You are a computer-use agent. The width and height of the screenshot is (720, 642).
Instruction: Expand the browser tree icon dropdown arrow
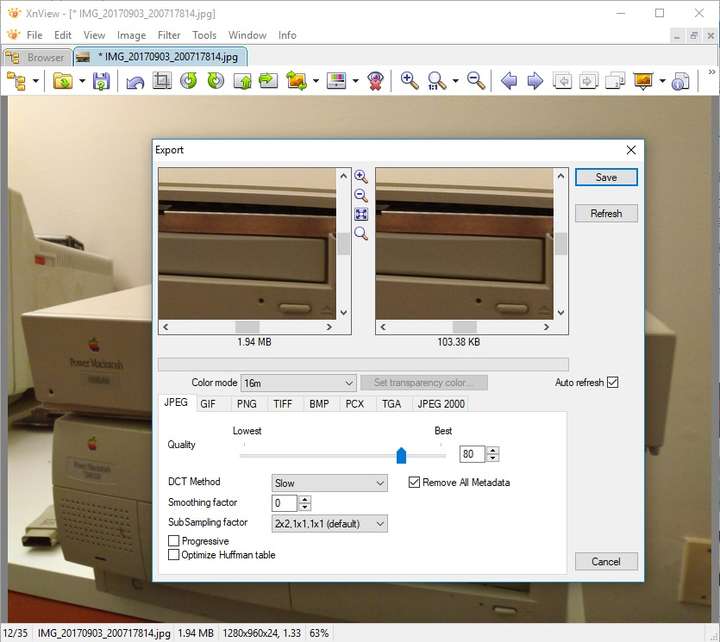click(35, 81)
